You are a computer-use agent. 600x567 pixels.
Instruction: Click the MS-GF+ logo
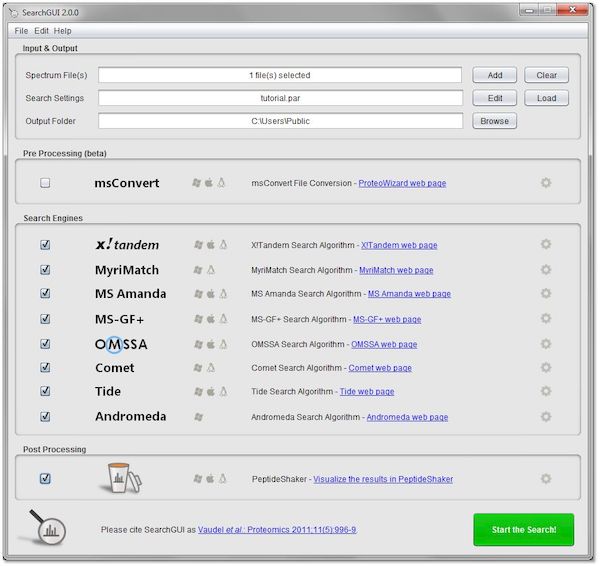click(119, 319)
